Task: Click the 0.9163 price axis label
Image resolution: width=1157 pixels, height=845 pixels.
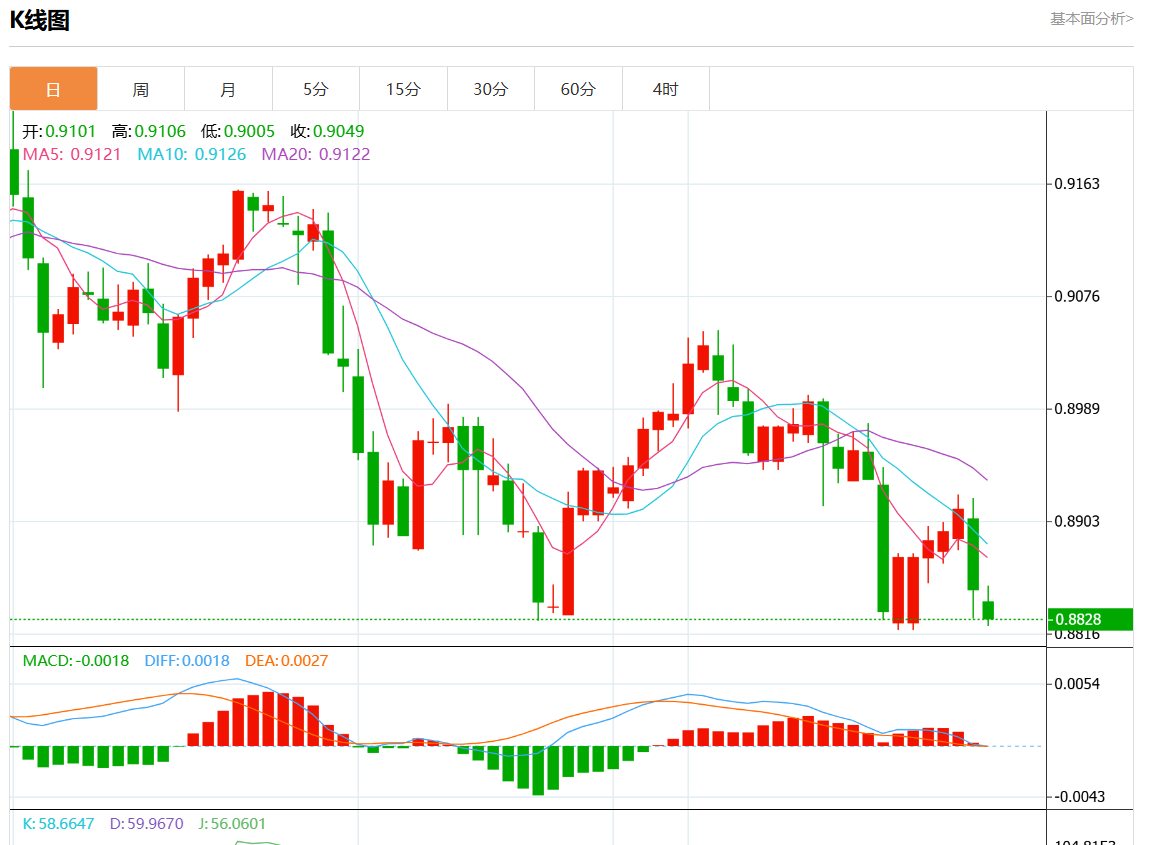Action: [1077, 184]
